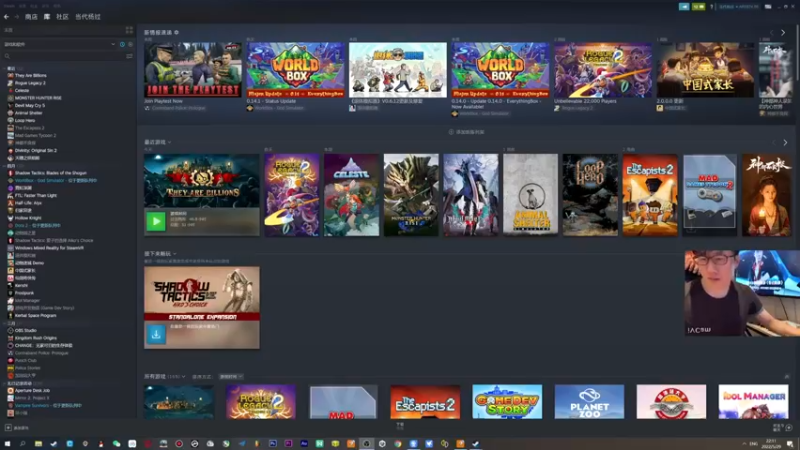
Task: Open WeChat from the taskbar
Action: click(x=116, y=444)
